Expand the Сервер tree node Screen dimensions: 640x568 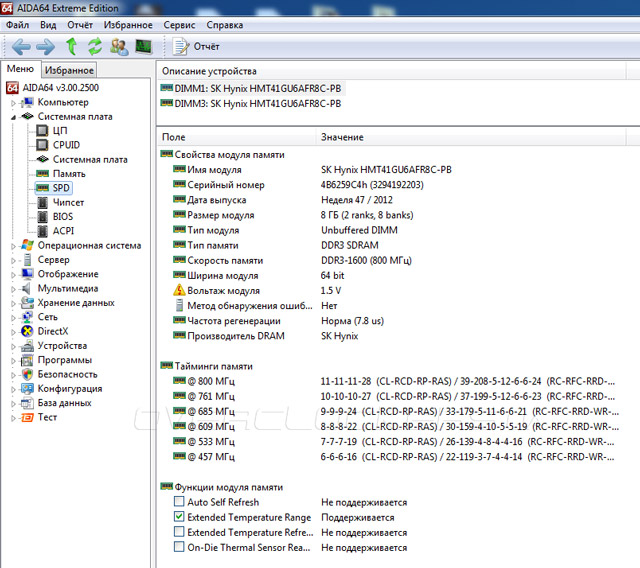click(13, 260)
